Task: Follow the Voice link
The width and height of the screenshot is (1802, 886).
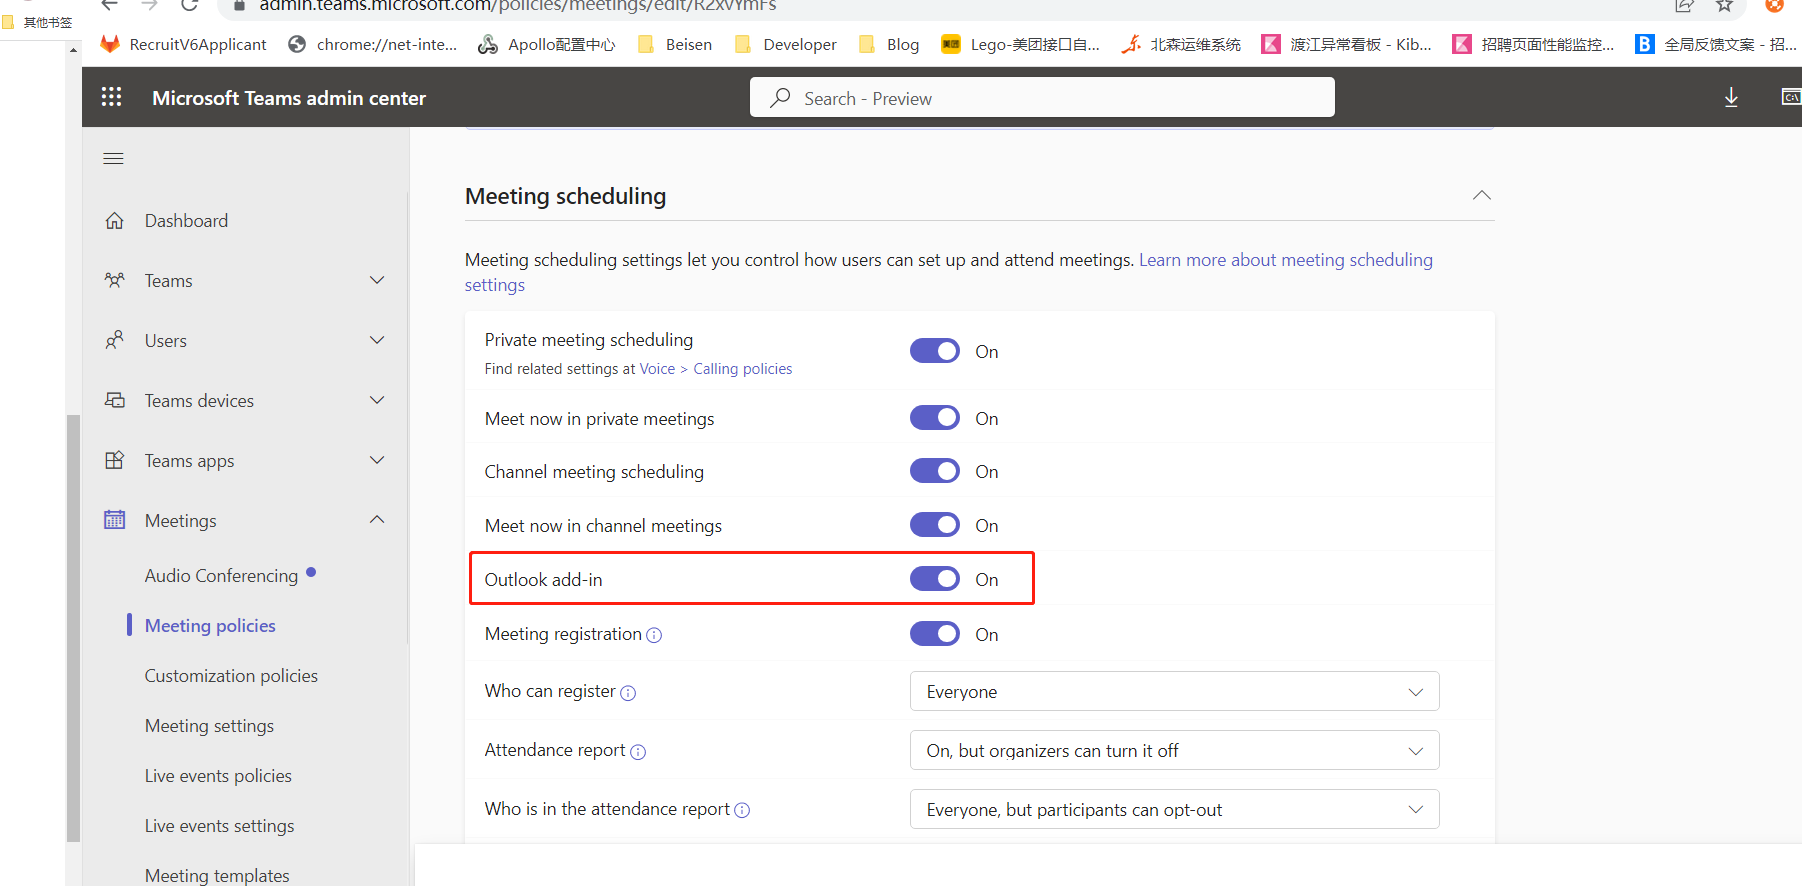Action: pyautogui.click(x=657, y=369)
